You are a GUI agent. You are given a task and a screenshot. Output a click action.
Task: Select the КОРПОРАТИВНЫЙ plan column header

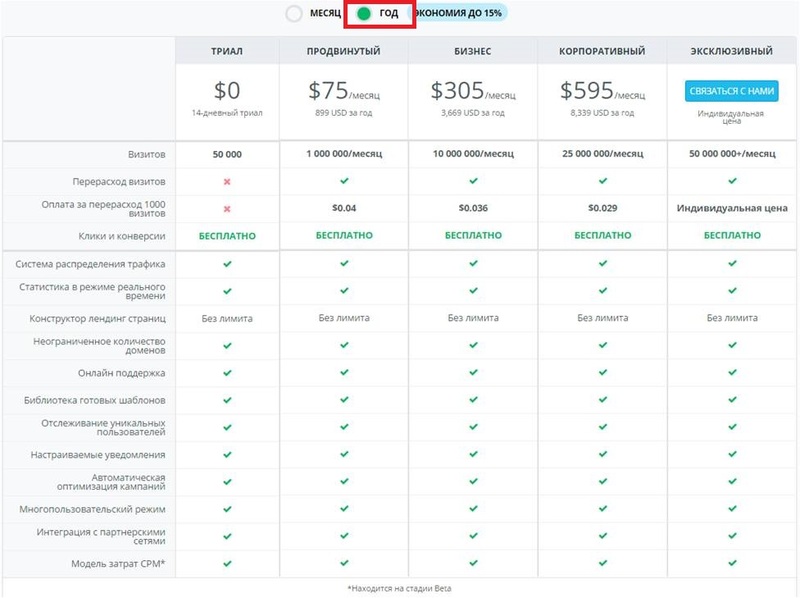(x=602, y=51)
